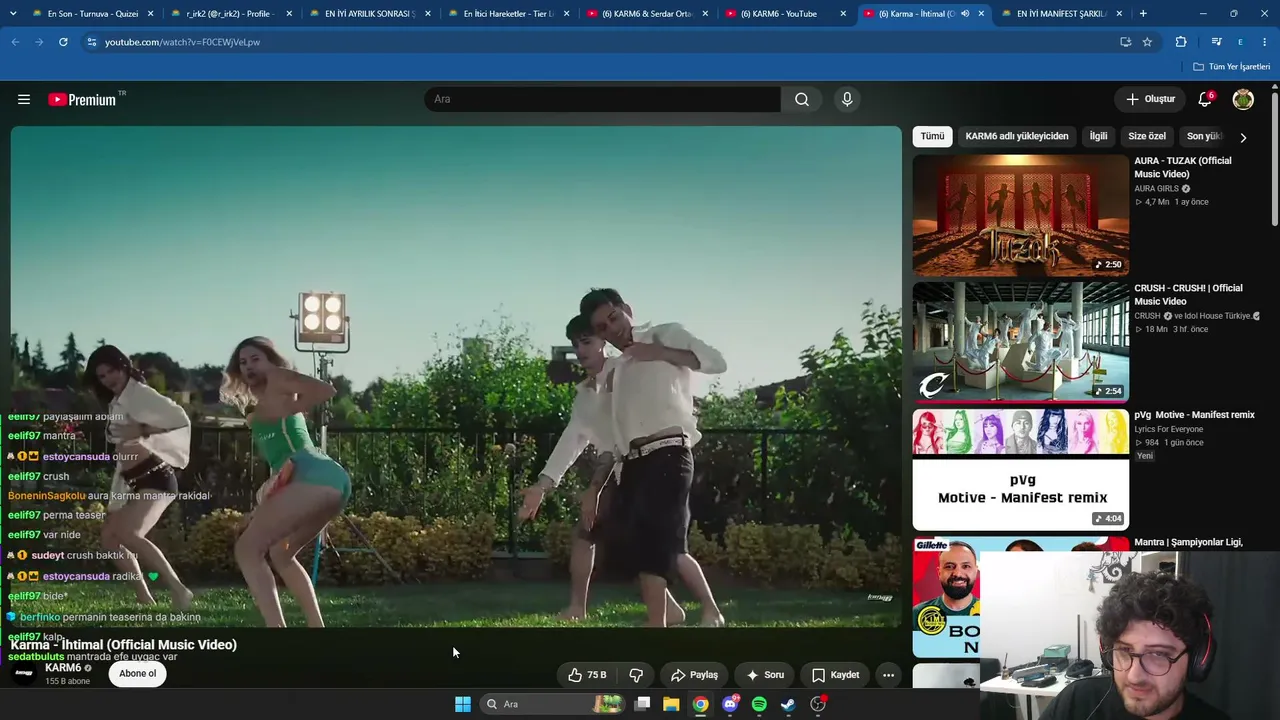The height and width of the screenshot is (720, 1280).
Task: Open File Explorer from taskbar
Action: [671, 704]
